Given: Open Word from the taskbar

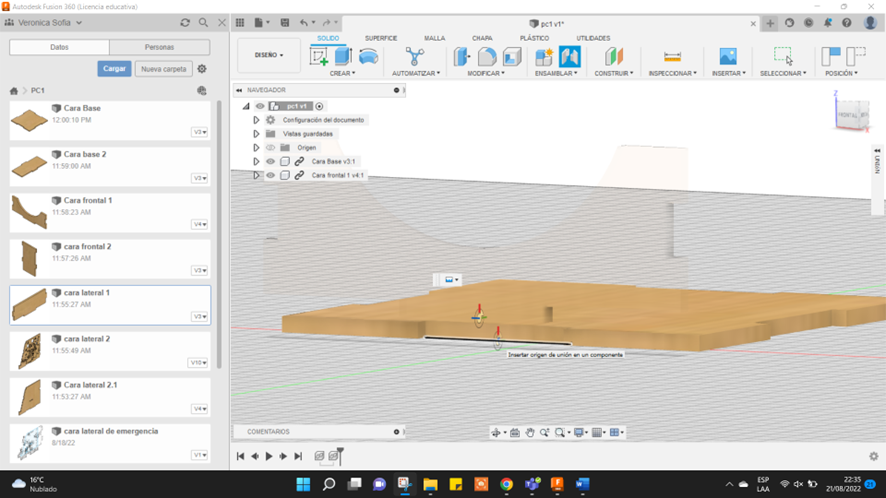Looking at the screenshot, I should pos(582,484).
